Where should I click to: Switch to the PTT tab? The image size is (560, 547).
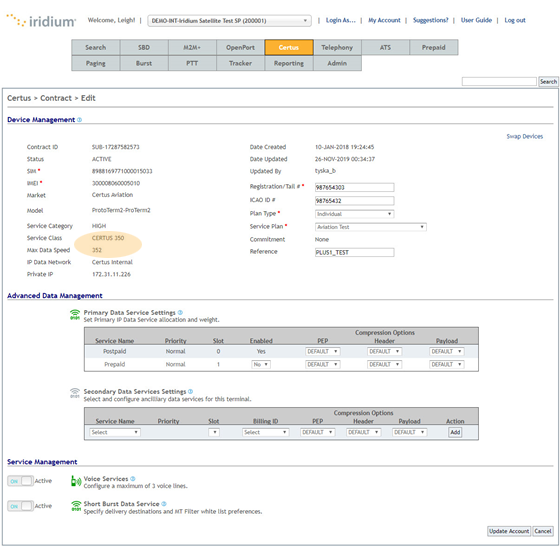point(192,63)
